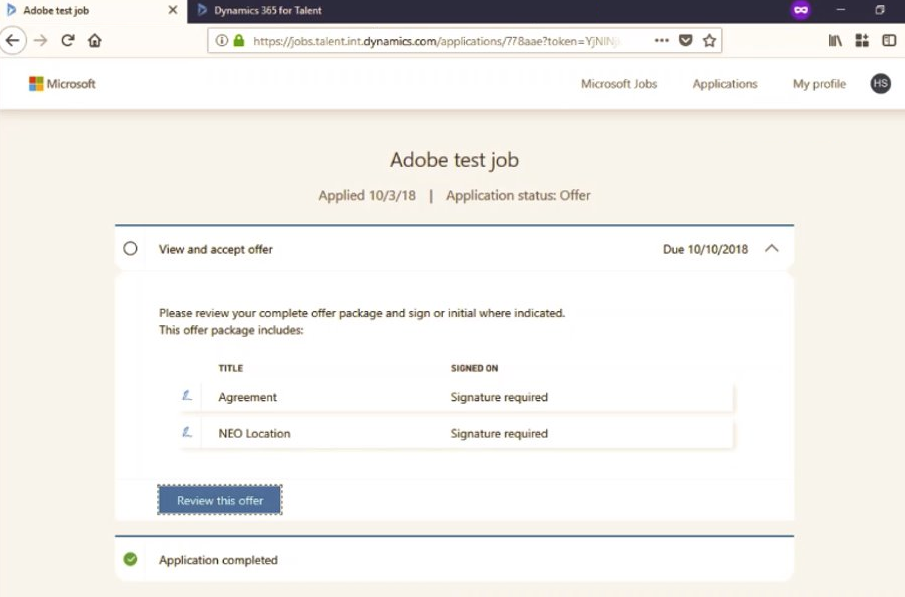
Task: Click Signature required in the Agreement row
Action: [x=499, y=397]
